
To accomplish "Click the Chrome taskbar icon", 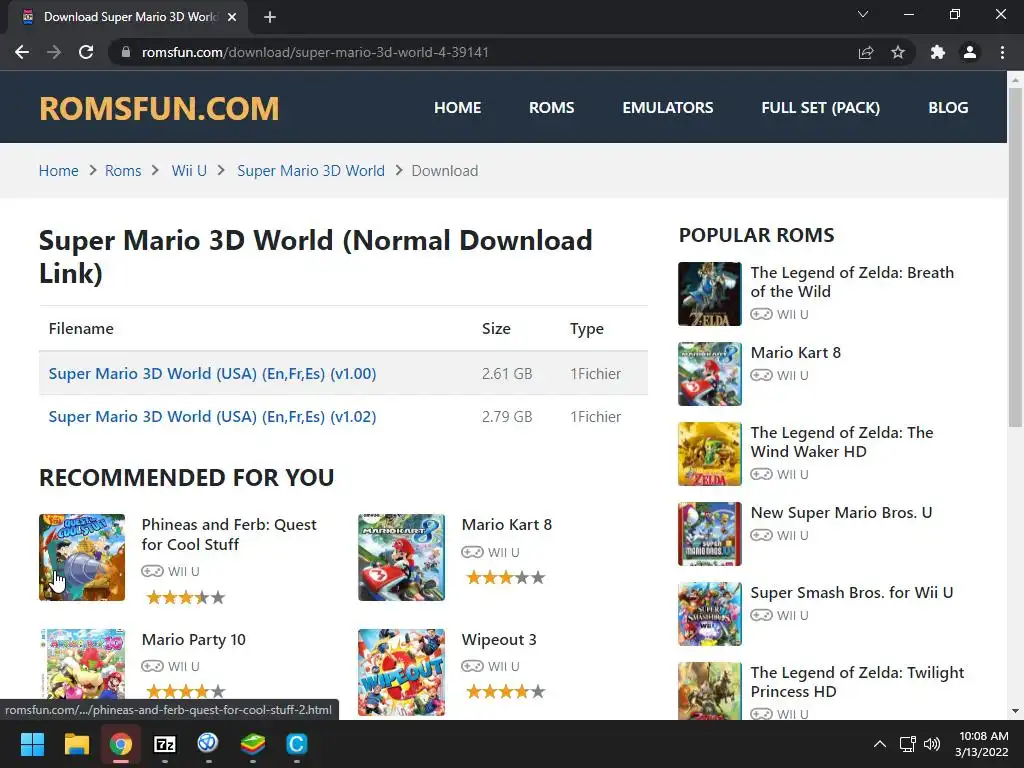I will (121, 744).
